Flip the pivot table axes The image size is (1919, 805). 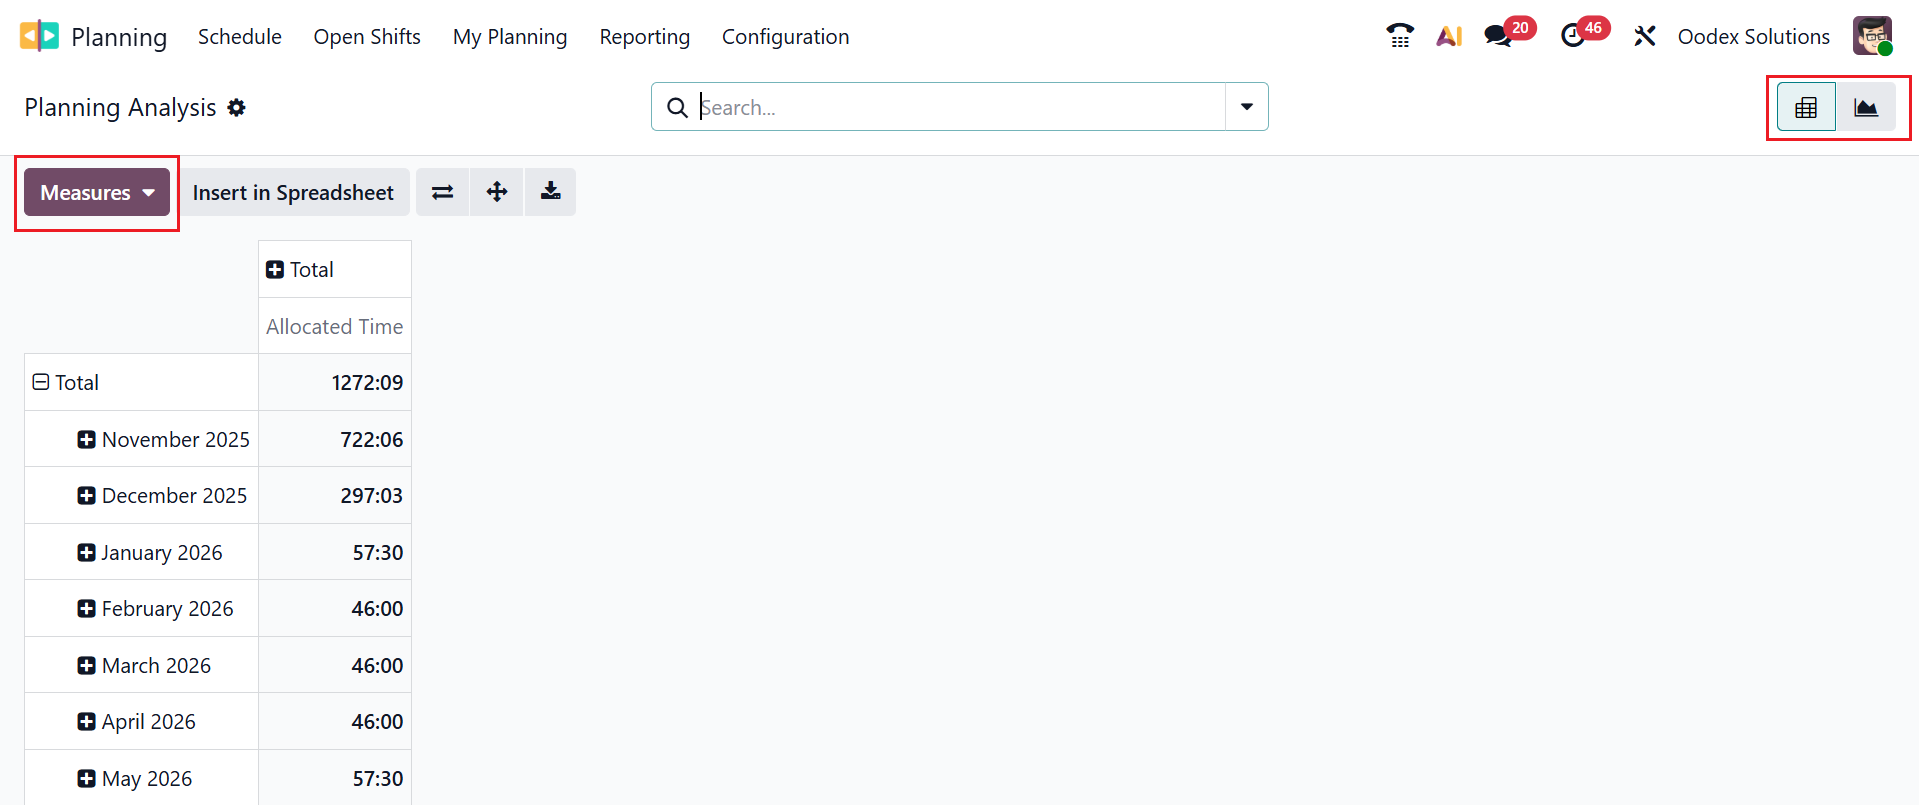click(x=442, y=191)
